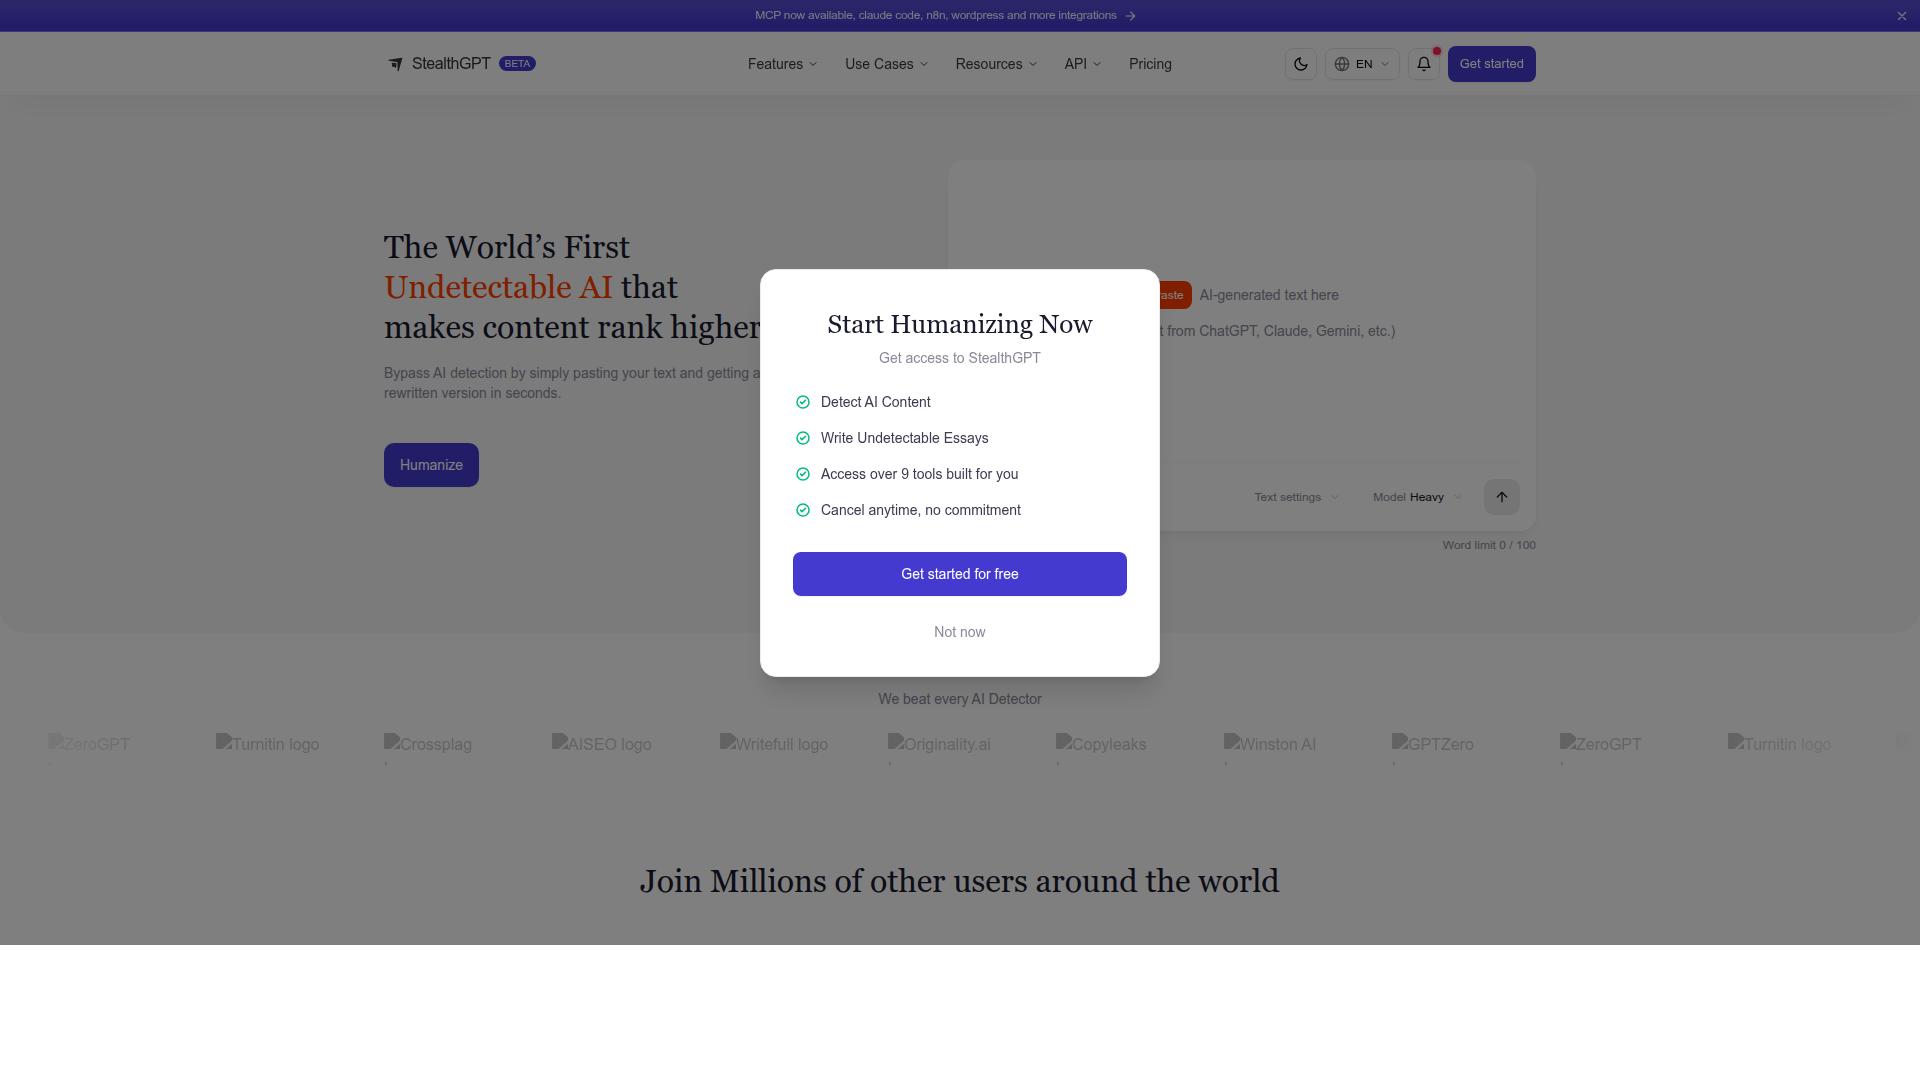Viewport: 1920px width, 1080px height.
Task: Click the We beat every AI Detector text
Action: point(959,699)
